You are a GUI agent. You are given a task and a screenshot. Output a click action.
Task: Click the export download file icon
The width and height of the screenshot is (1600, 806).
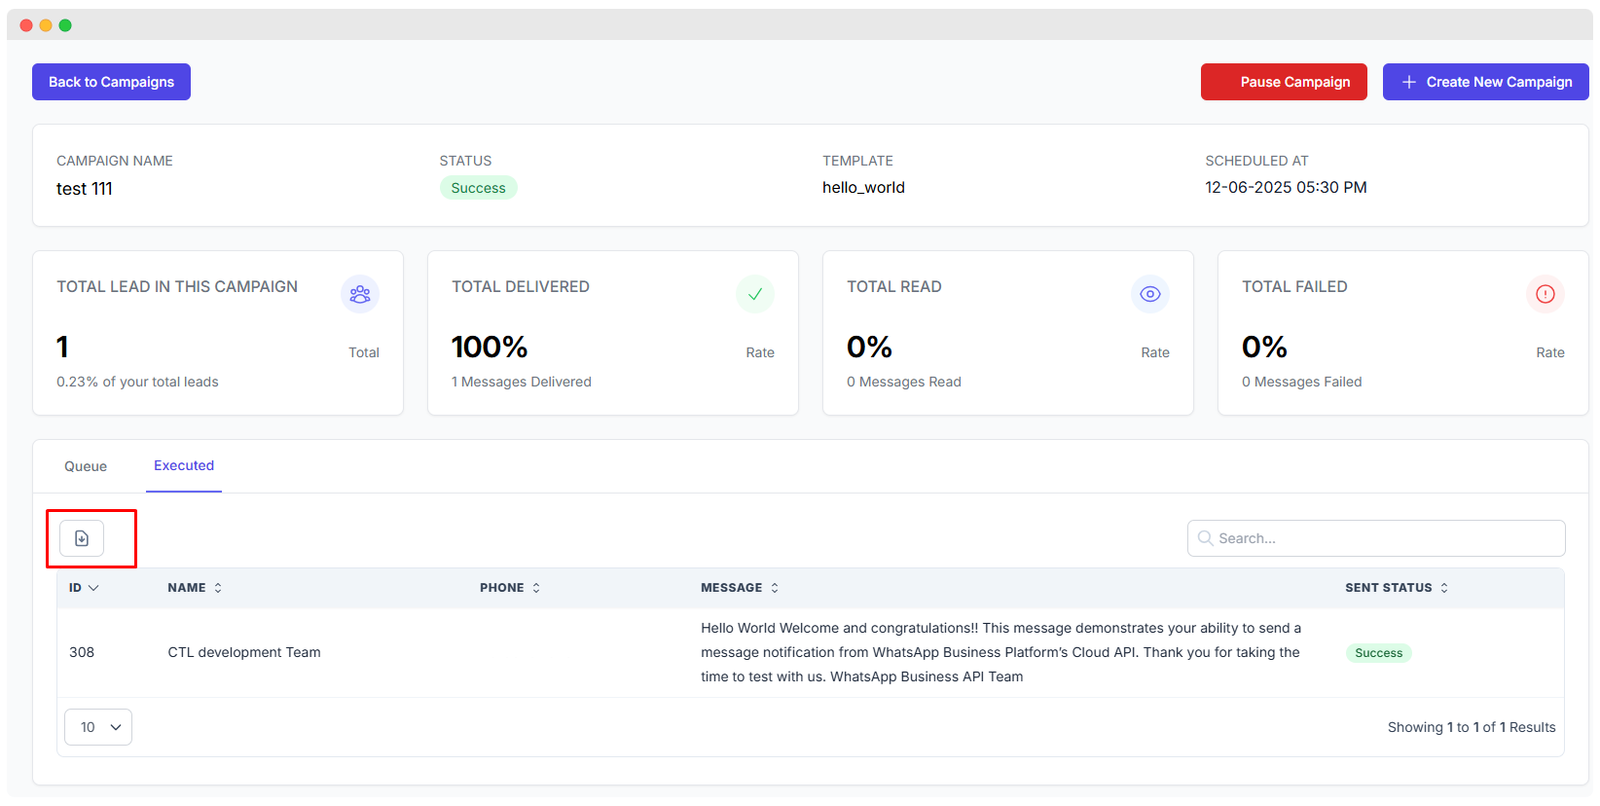click(x=82, y=538)
